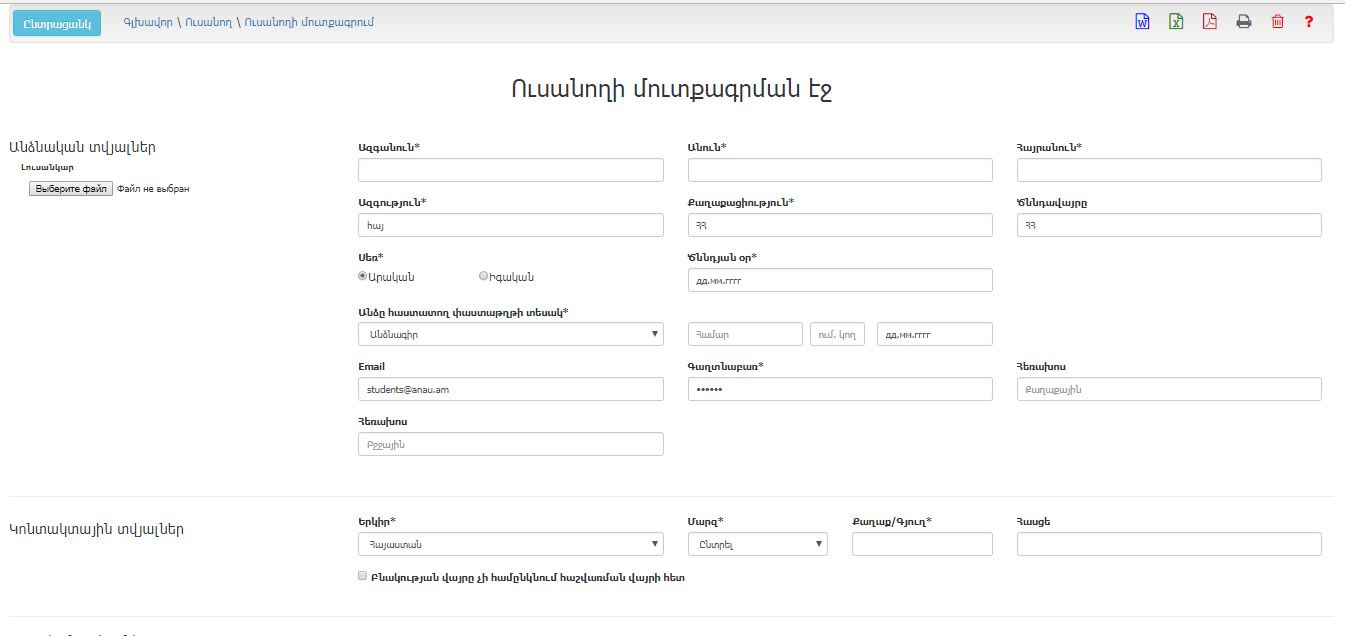Export the page to Word document
This screenshot has width=1345, height=636.
coord(1142,22)
